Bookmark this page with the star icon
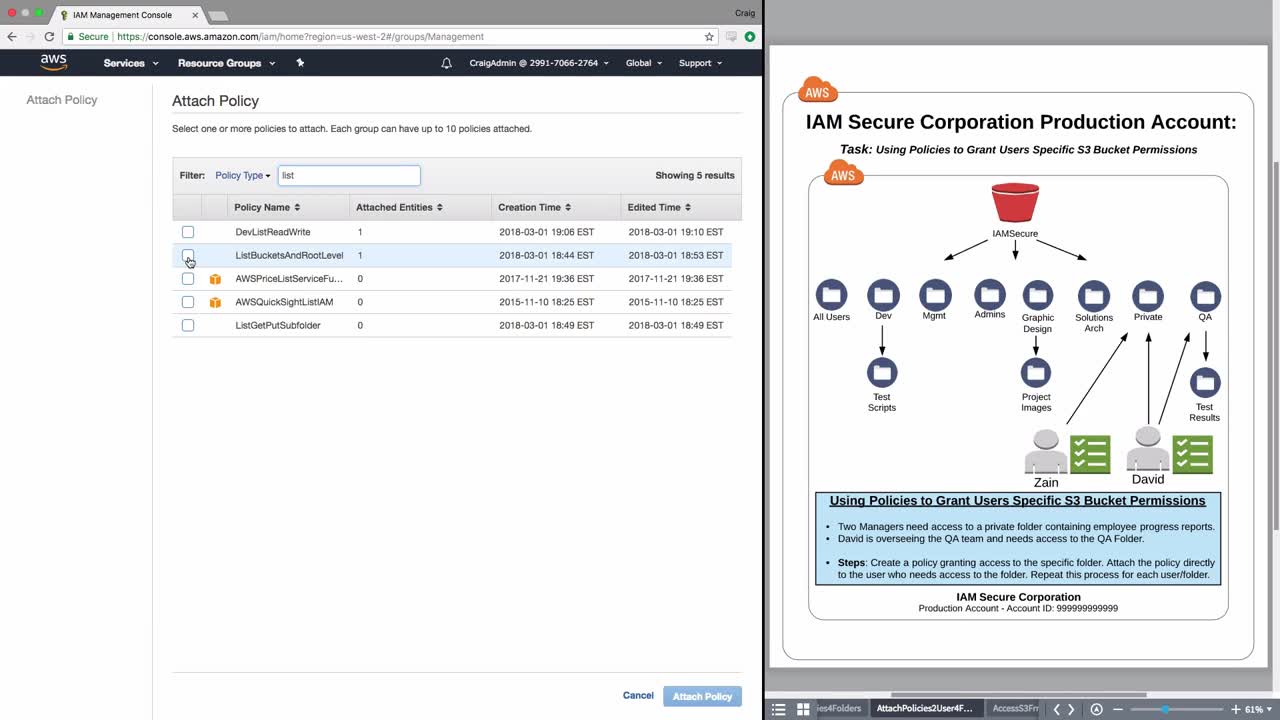Image resolution: width=1280 pixels, height=720 pixels. point(709,37)
